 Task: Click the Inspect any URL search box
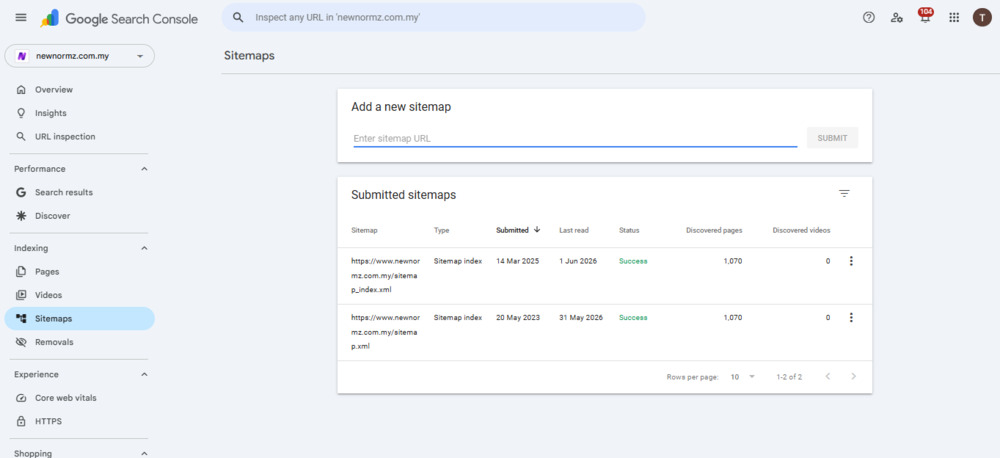[x=433, y=18]
